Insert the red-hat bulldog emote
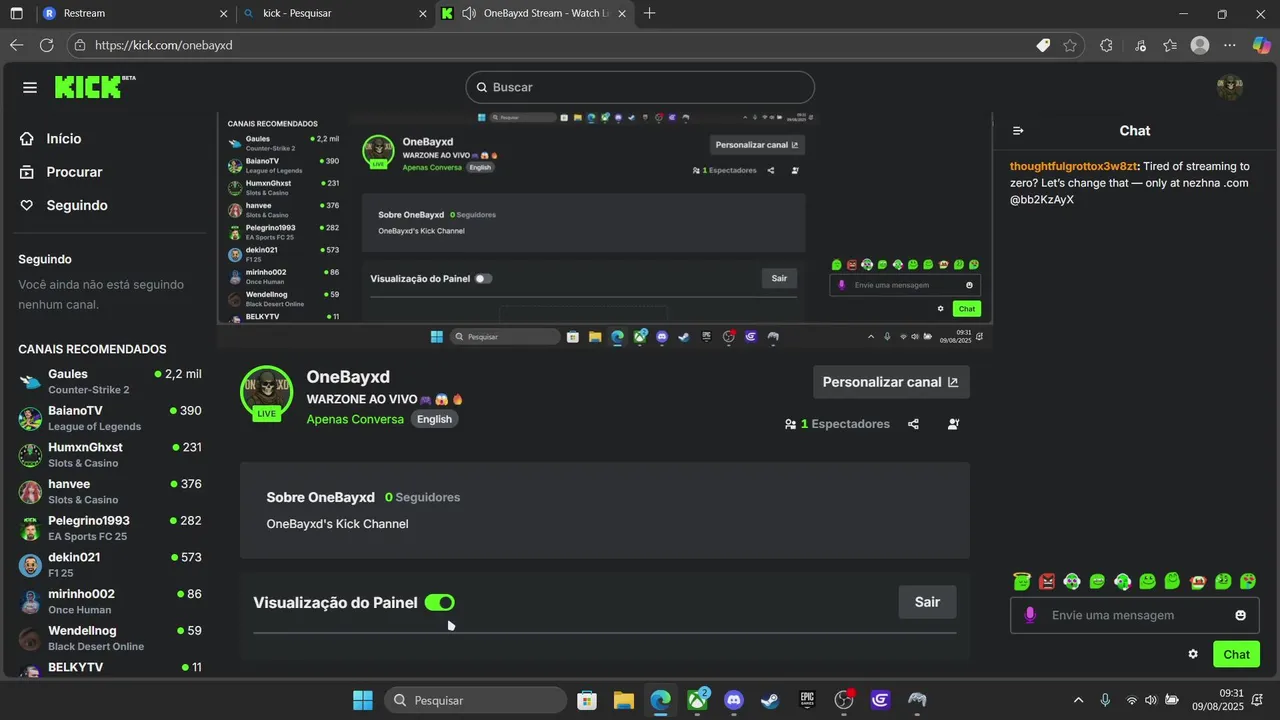This screenshot has height=720, width=1280. tap(1198, 581)
